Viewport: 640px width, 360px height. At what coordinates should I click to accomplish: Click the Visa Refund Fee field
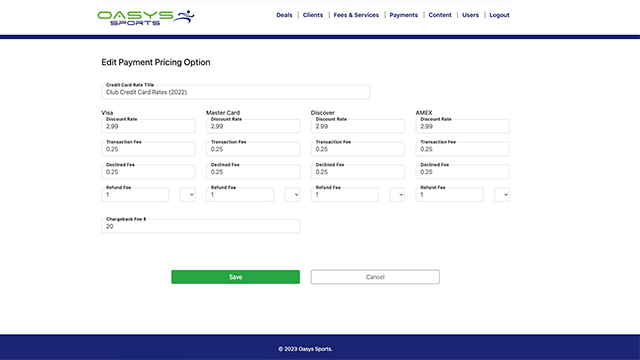[x=135, y=195]
